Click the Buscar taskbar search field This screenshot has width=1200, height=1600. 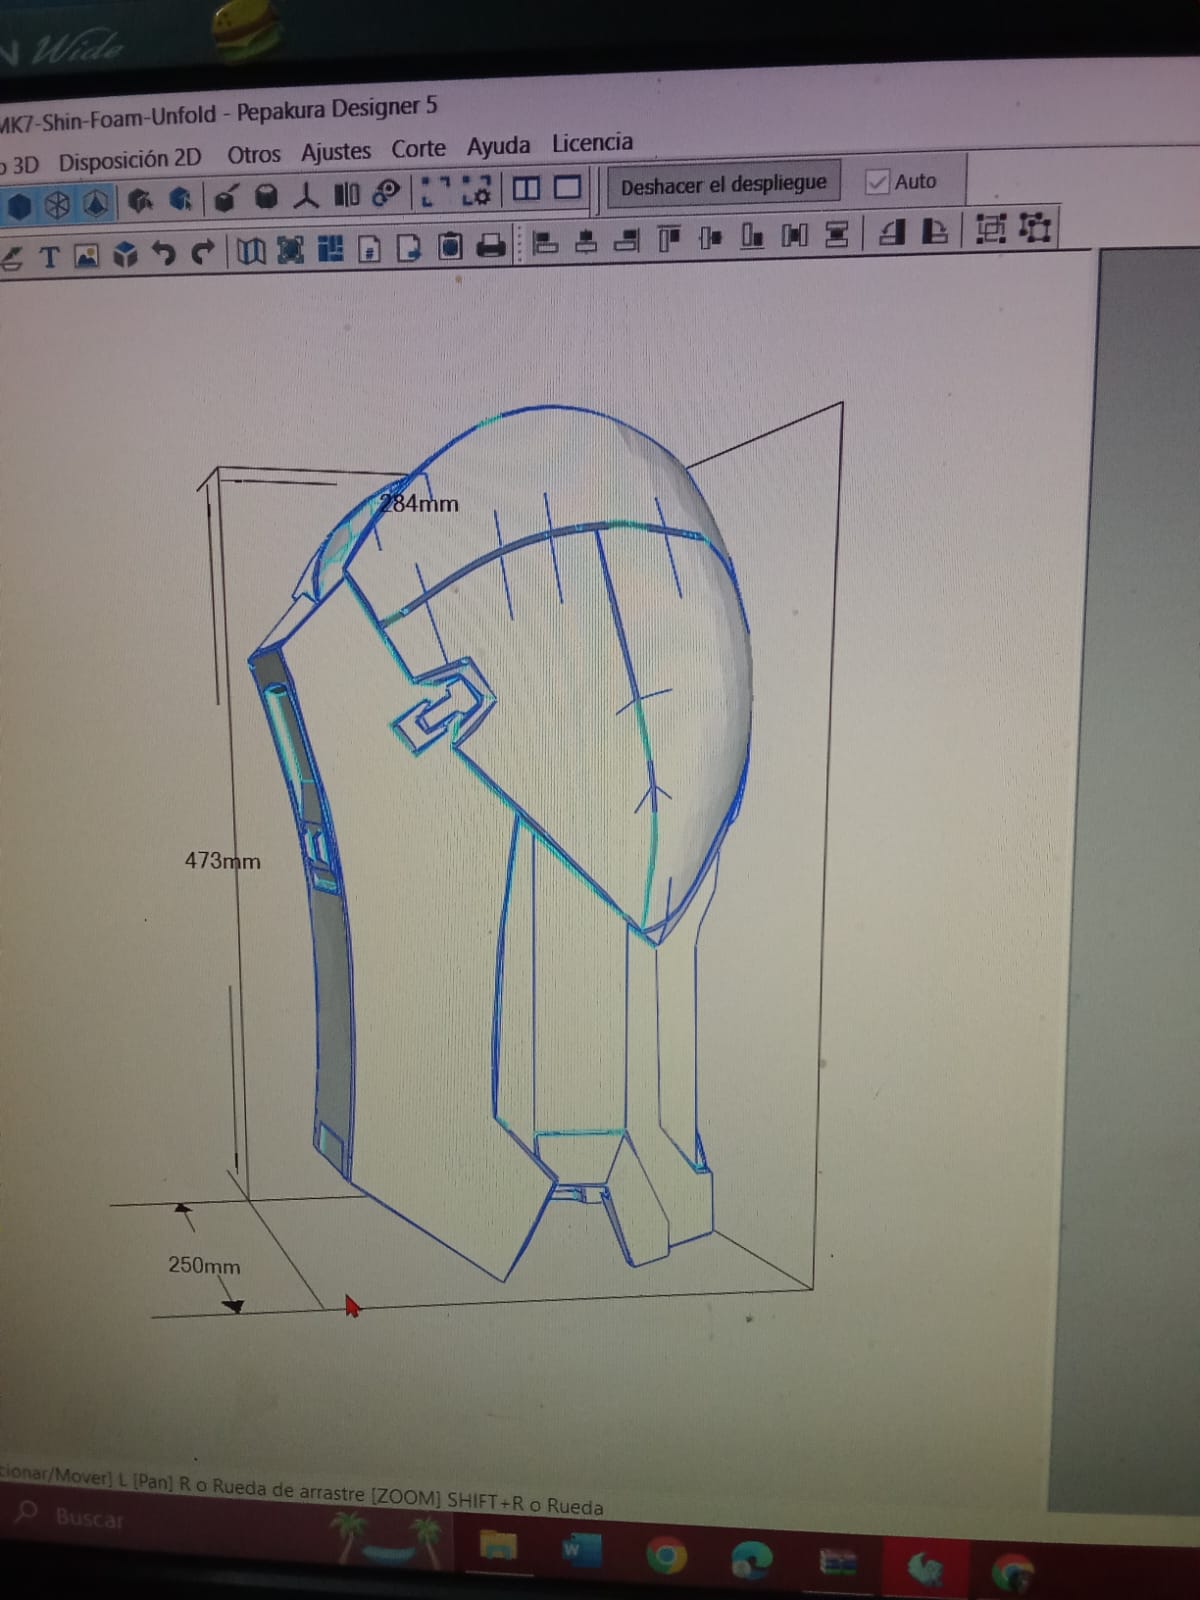point(89,1518)
